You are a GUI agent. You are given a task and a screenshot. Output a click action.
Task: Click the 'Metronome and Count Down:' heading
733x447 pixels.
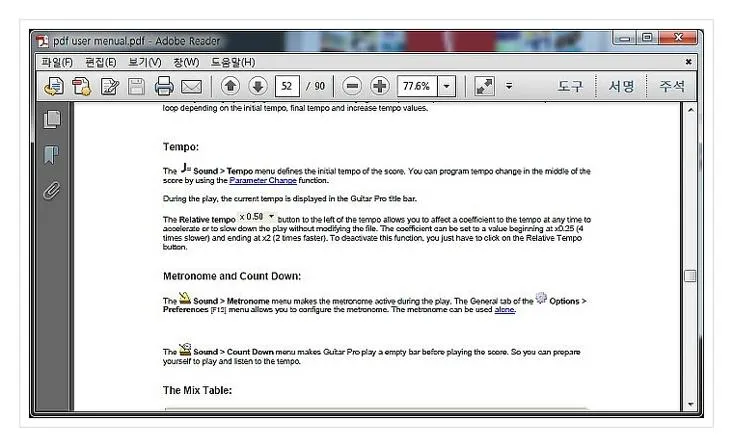pos(232,276)
